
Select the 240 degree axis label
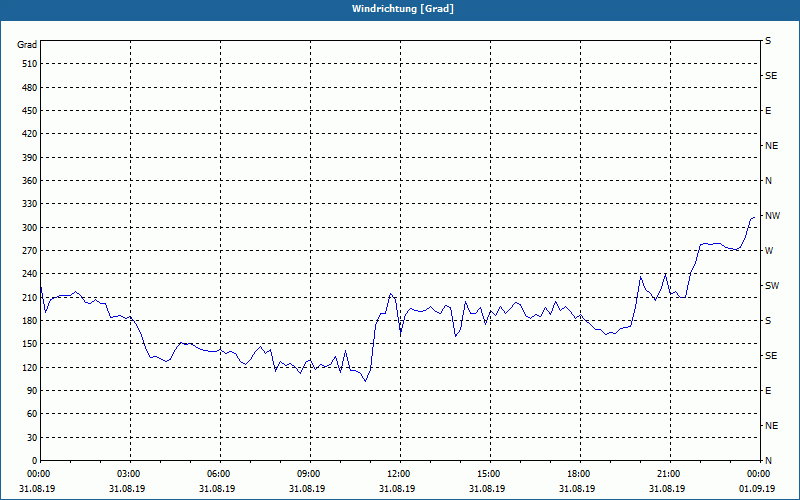[x=29, y=274]
